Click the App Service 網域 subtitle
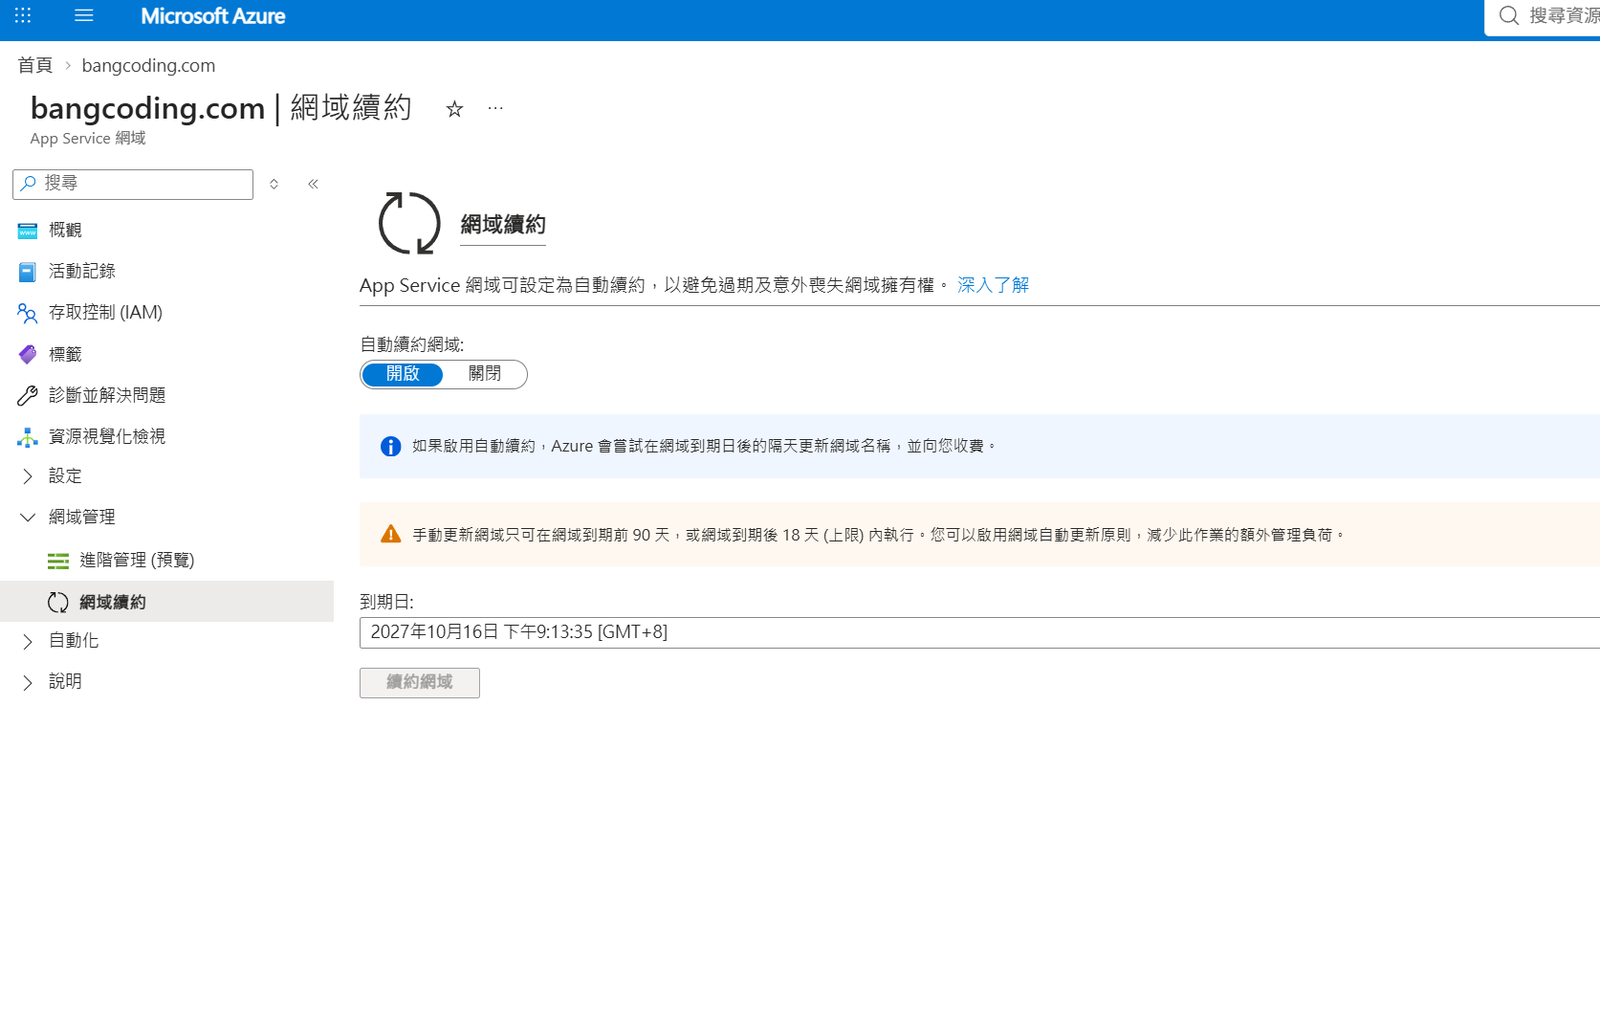This screenshot has height=1015, width=1600. click(88, 138)
